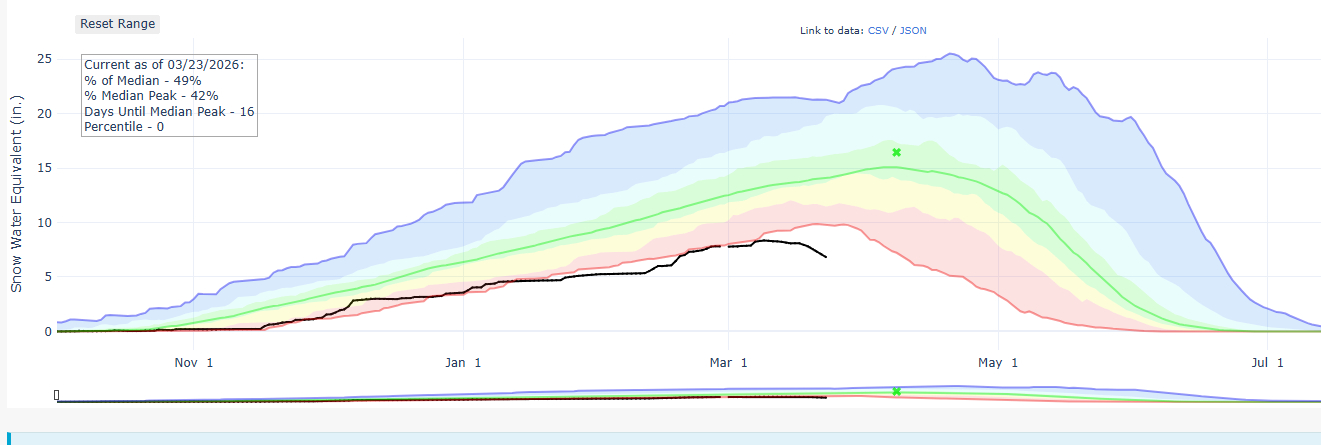Click the Percentile - 0 text in info box
The width and height of the screenshot is (1321, 445).
[124, 127]
